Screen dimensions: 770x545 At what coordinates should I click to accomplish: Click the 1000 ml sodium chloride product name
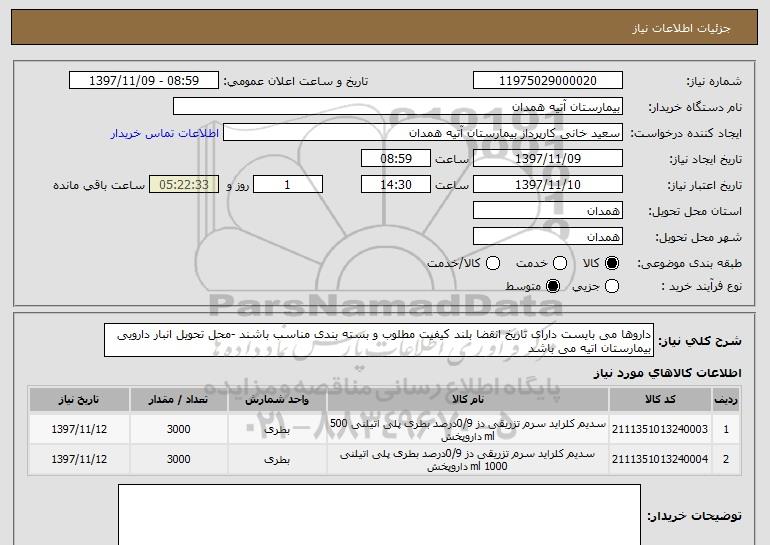click(468, 460)
